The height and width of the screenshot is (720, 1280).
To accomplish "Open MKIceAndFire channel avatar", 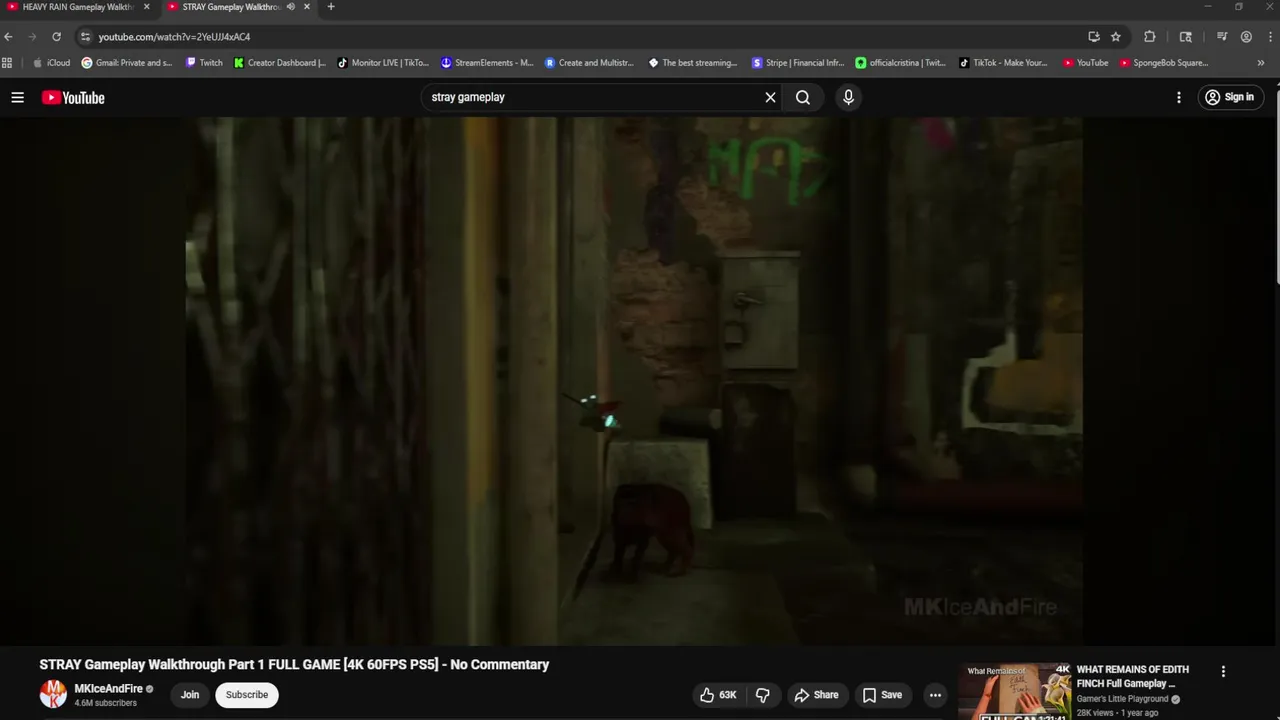I will pyautogui.click(x=52, y=694).
